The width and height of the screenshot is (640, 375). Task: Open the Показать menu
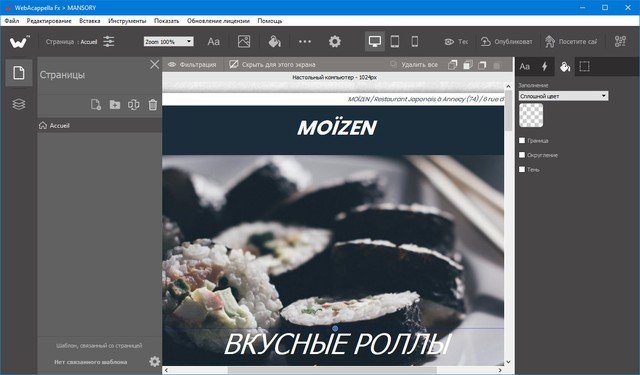tap(167, 21)
